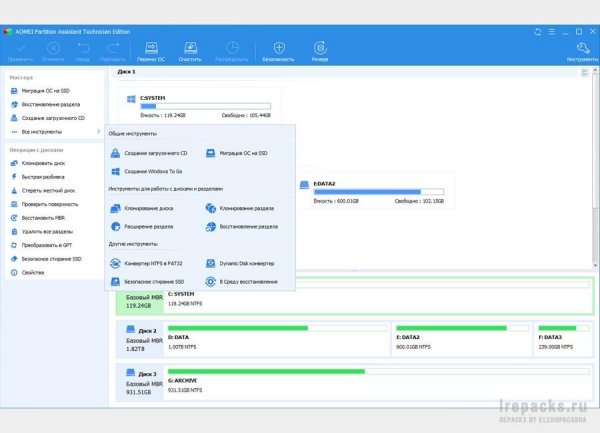Pick Клонирование диска in tools flyout
The width and height of the screenshot is (600, 433).
[x=142, y=208]
